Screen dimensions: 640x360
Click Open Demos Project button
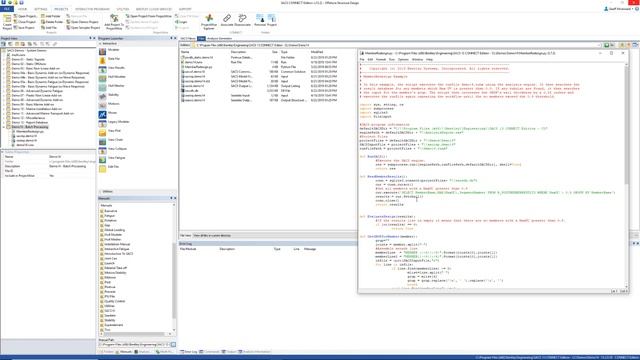pos(82,22)
